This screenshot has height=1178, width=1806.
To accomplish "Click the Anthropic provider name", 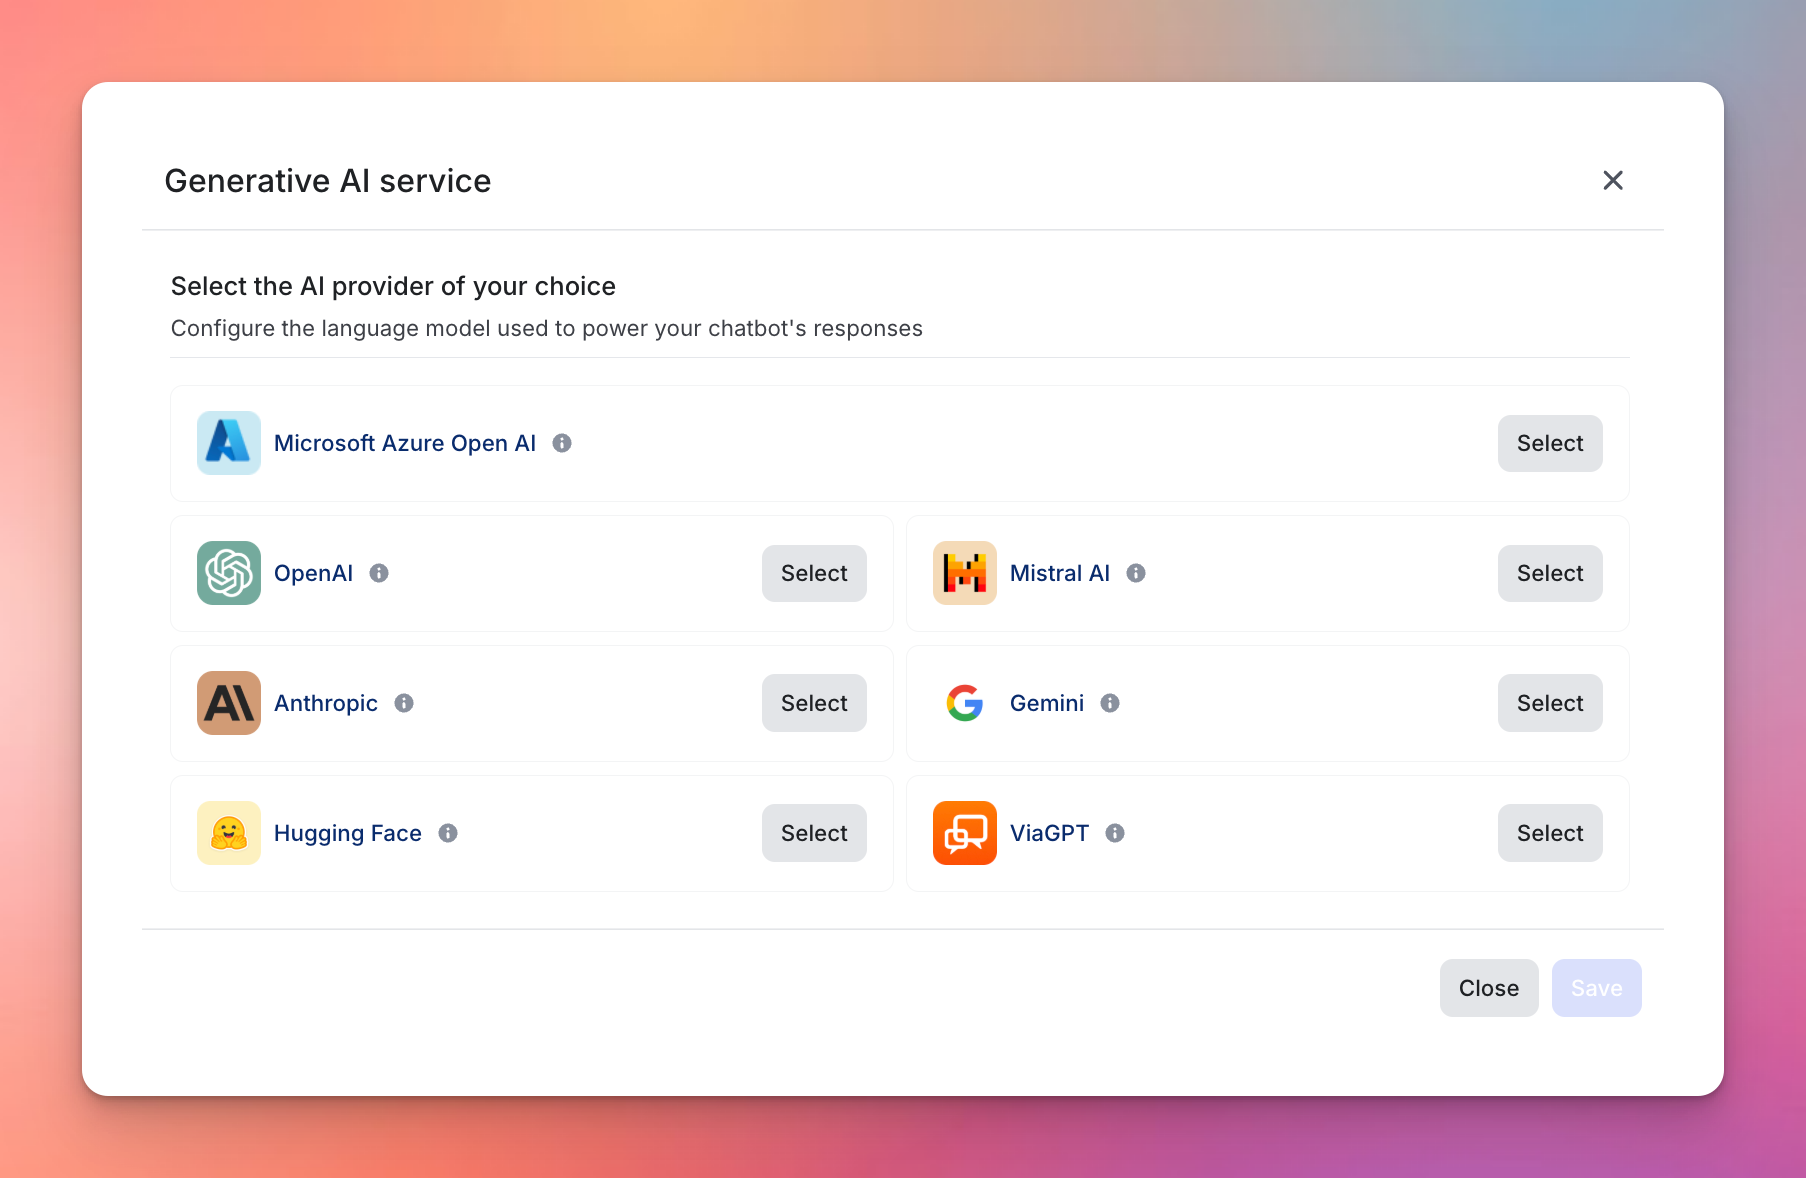I will pyautogui.click(x=326, y=703).
